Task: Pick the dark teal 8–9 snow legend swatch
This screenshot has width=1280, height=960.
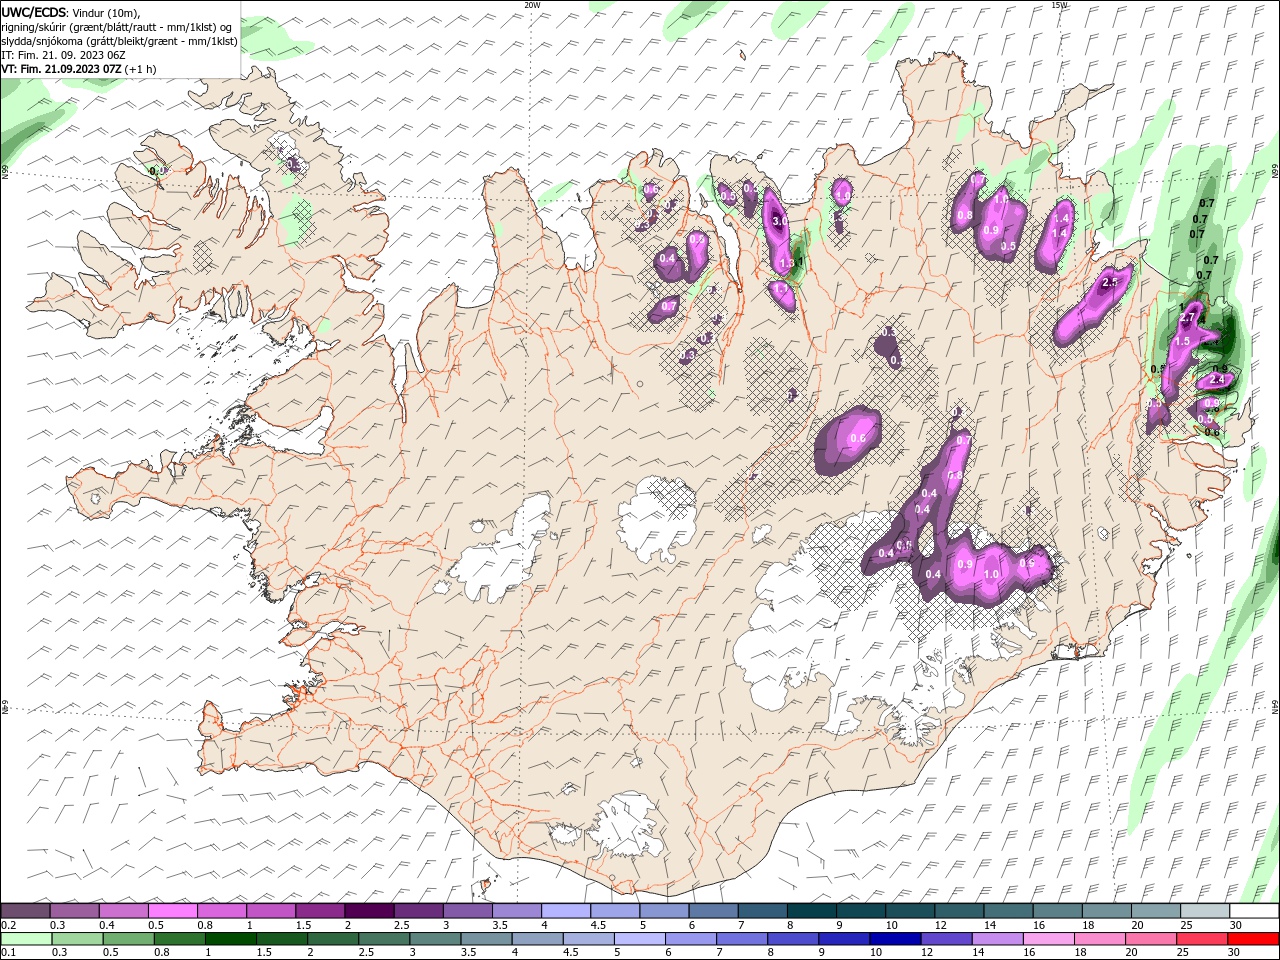Action: (811, 911)
